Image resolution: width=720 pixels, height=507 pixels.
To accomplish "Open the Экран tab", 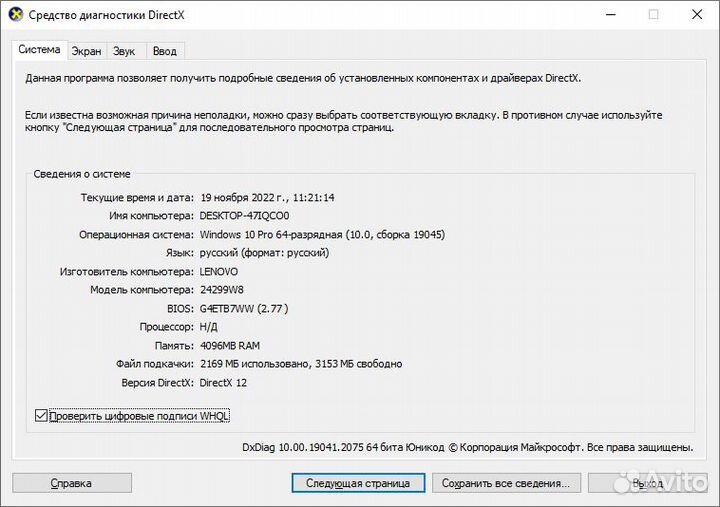I will coord(86,51).
